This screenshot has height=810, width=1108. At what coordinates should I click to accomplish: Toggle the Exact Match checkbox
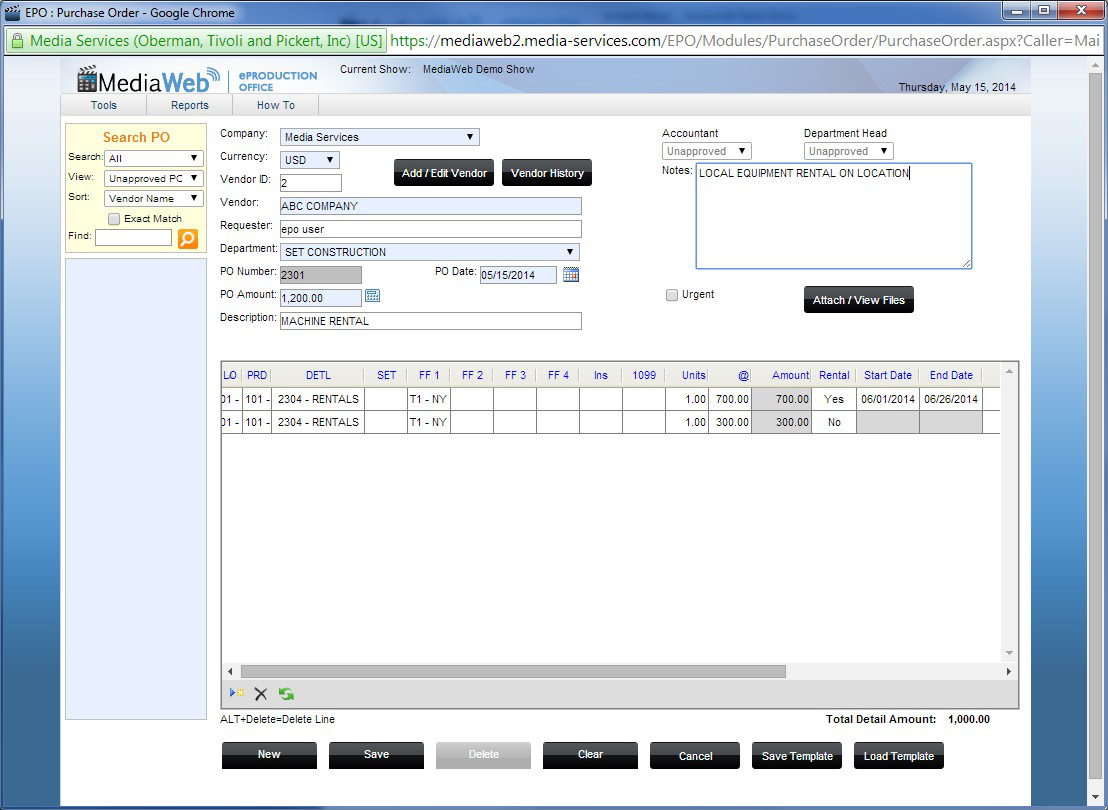tap(114, 219)
